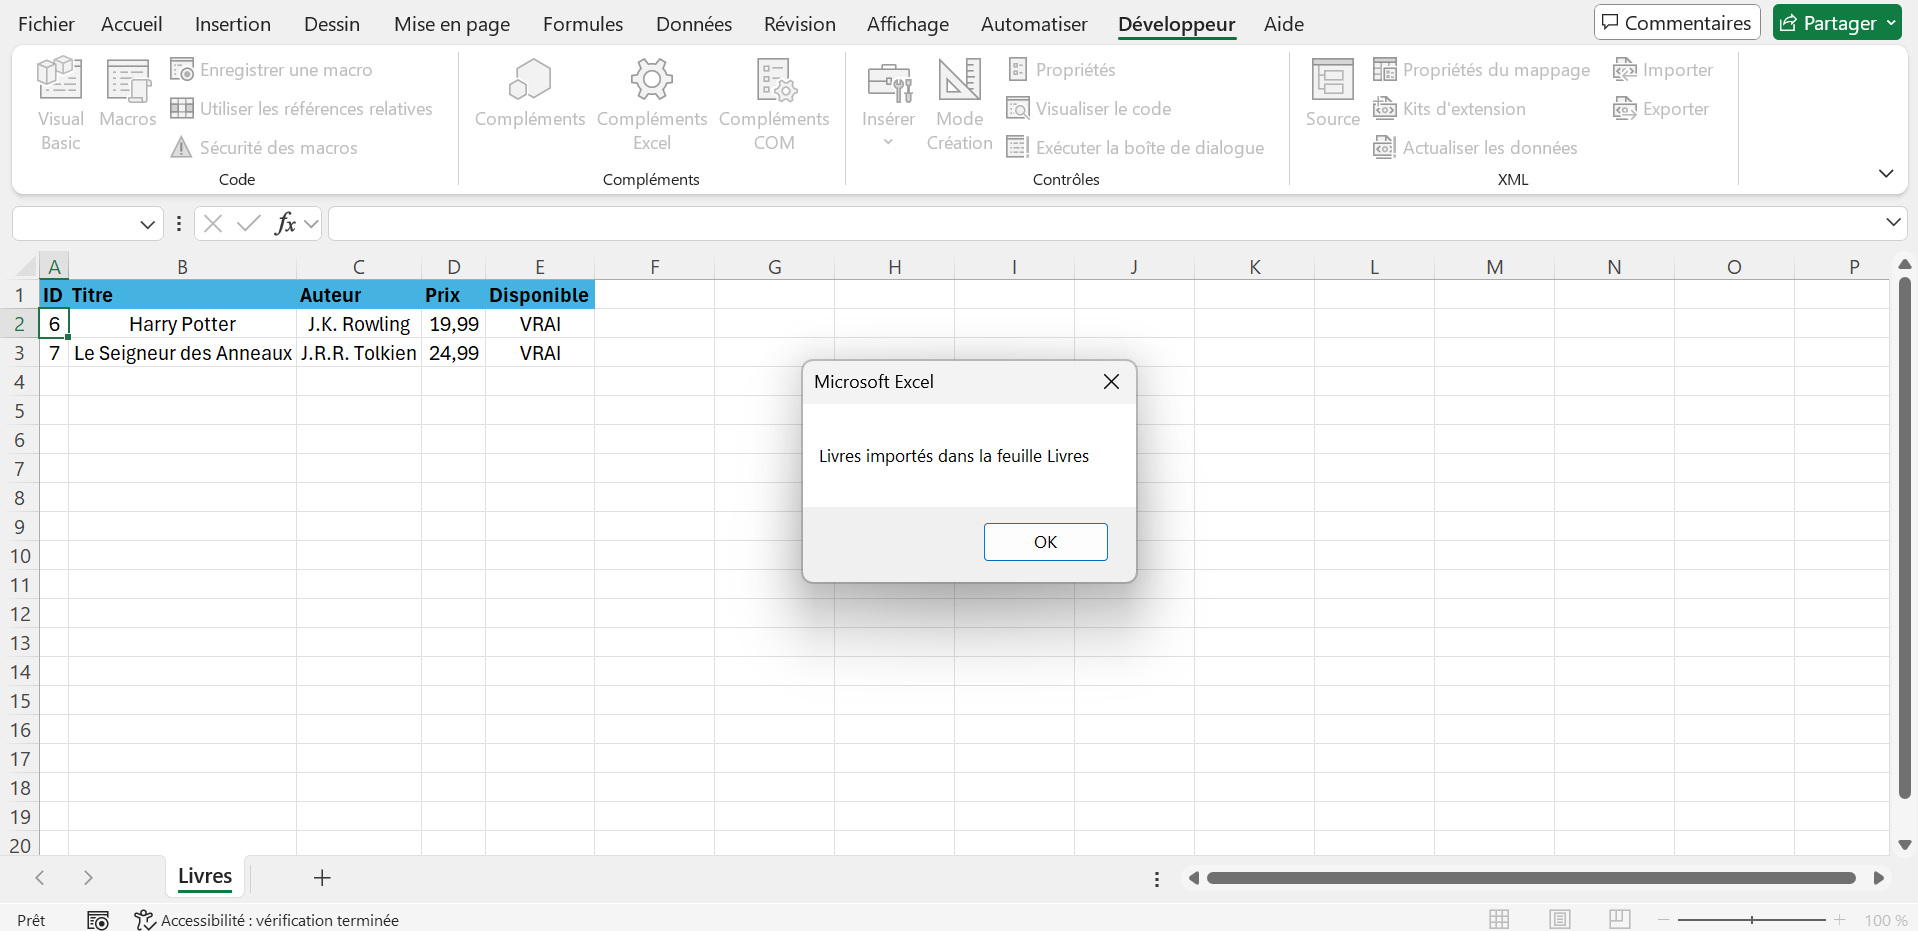
Task: Switch to the Dessin tab
Action: (331, 24)
